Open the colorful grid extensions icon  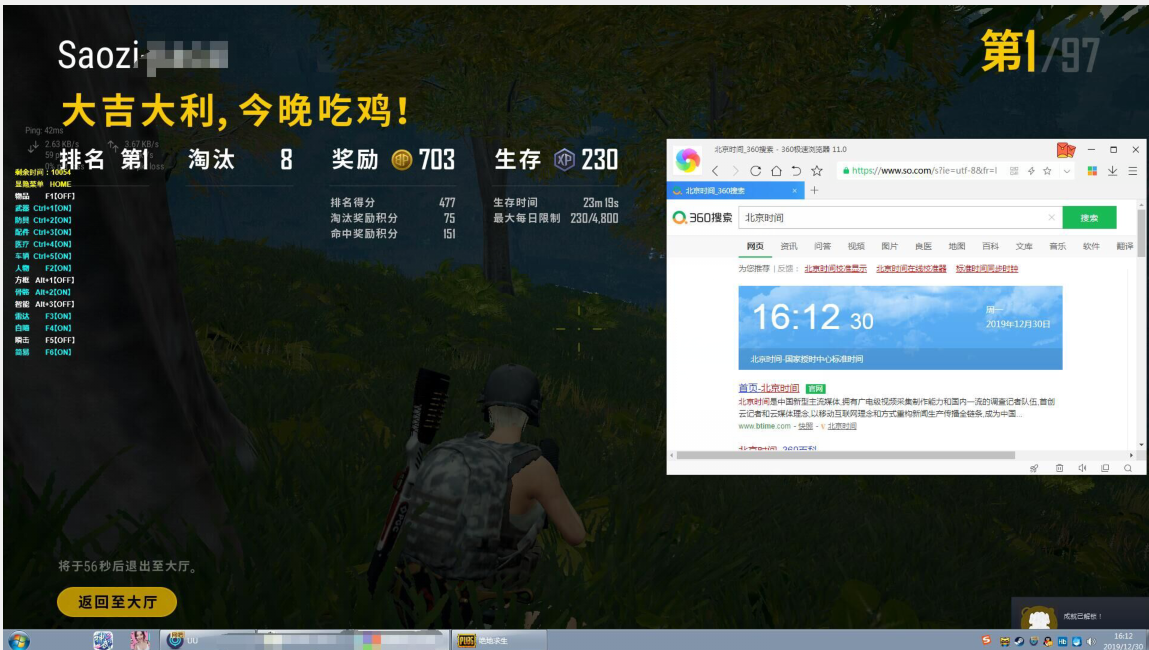(1092, 171)
